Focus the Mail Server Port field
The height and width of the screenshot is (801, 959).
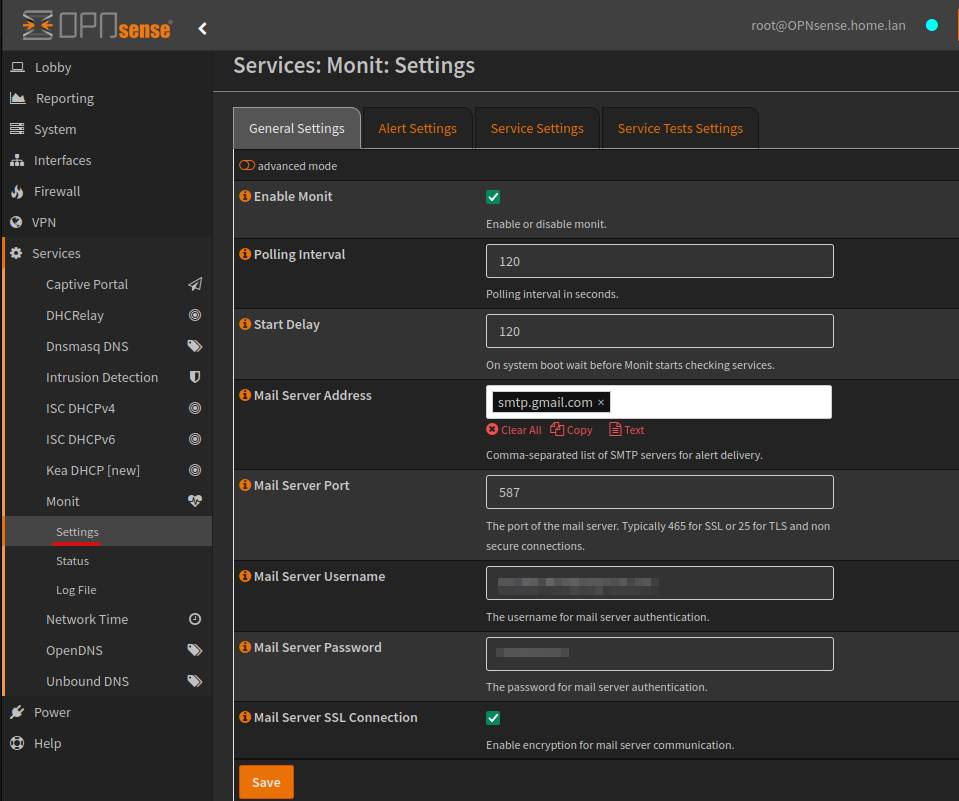[659, 492]
